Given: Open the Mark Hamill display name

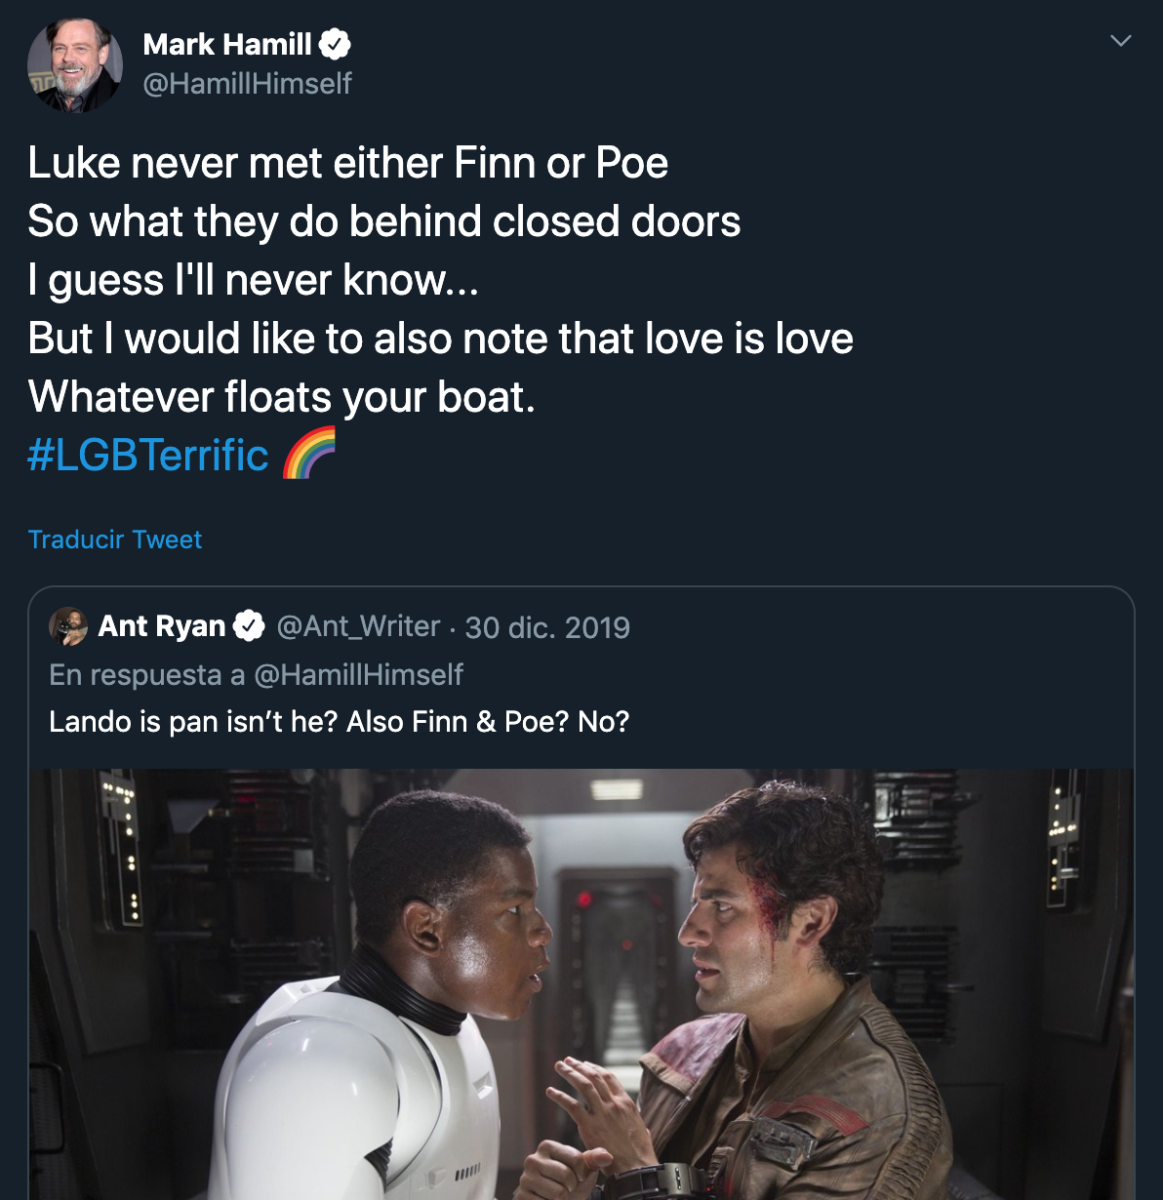Looking at the screenshot, I should pos(227,44).
